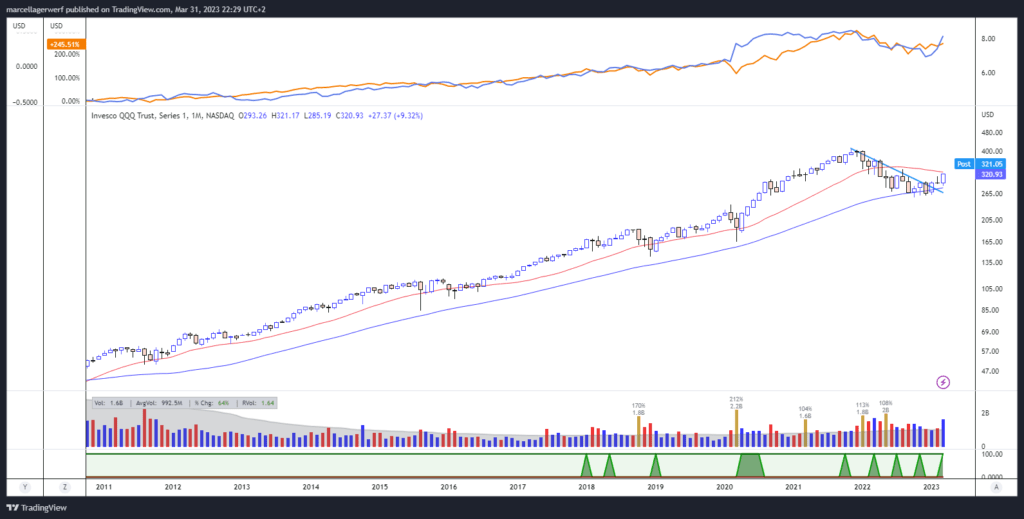
Task: Click the 205.00 price axis label
Action: tap(992, 221)
